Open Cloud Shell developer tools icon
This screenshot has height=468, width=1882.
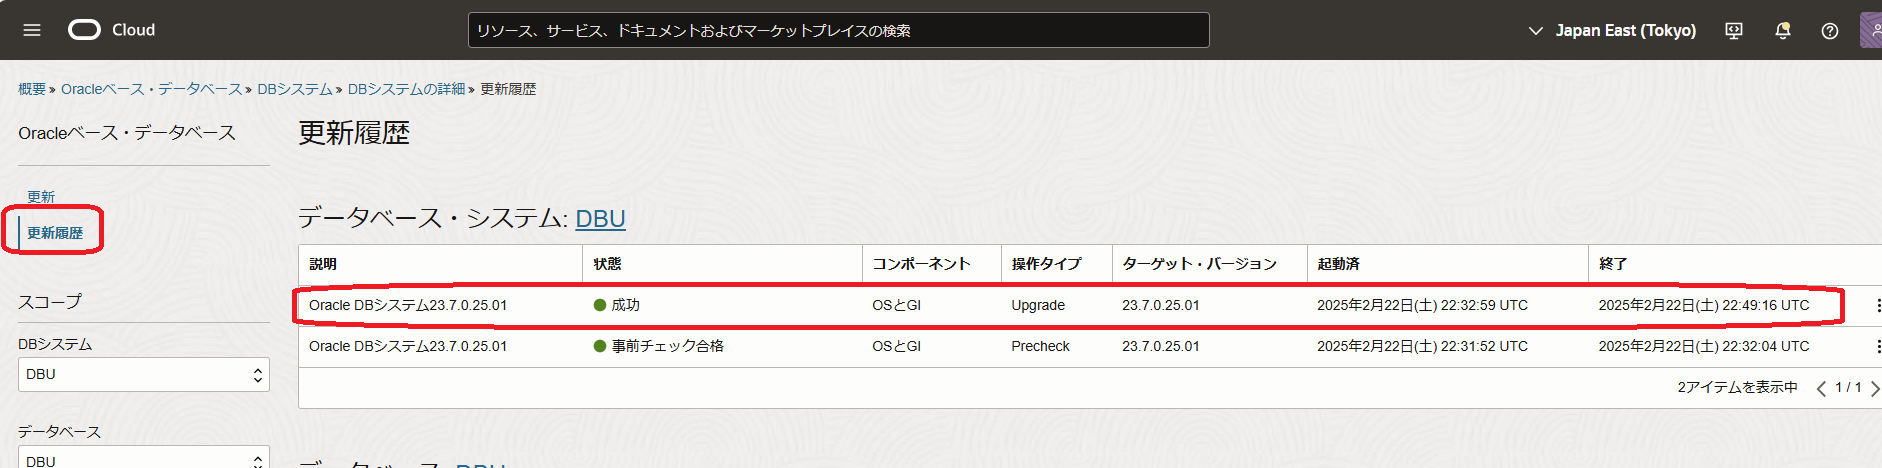1734,31
